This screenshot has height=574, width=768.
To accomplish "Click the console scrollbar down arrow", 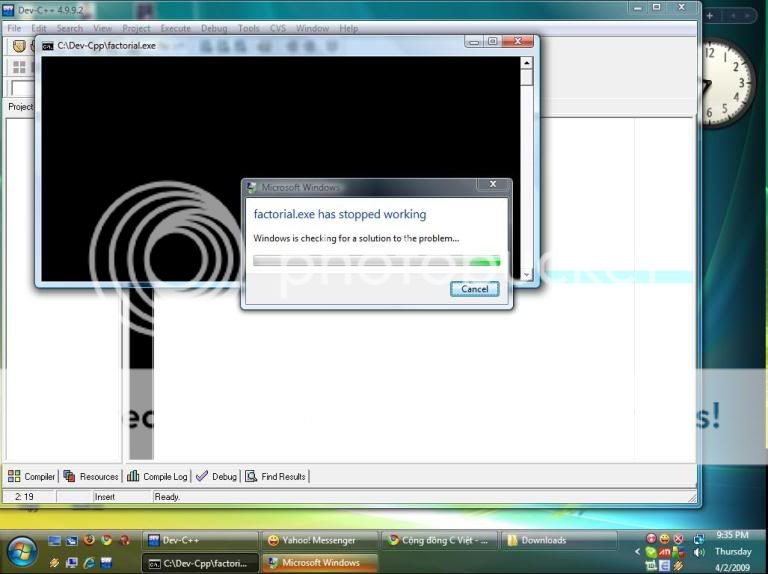I will 527,275.
